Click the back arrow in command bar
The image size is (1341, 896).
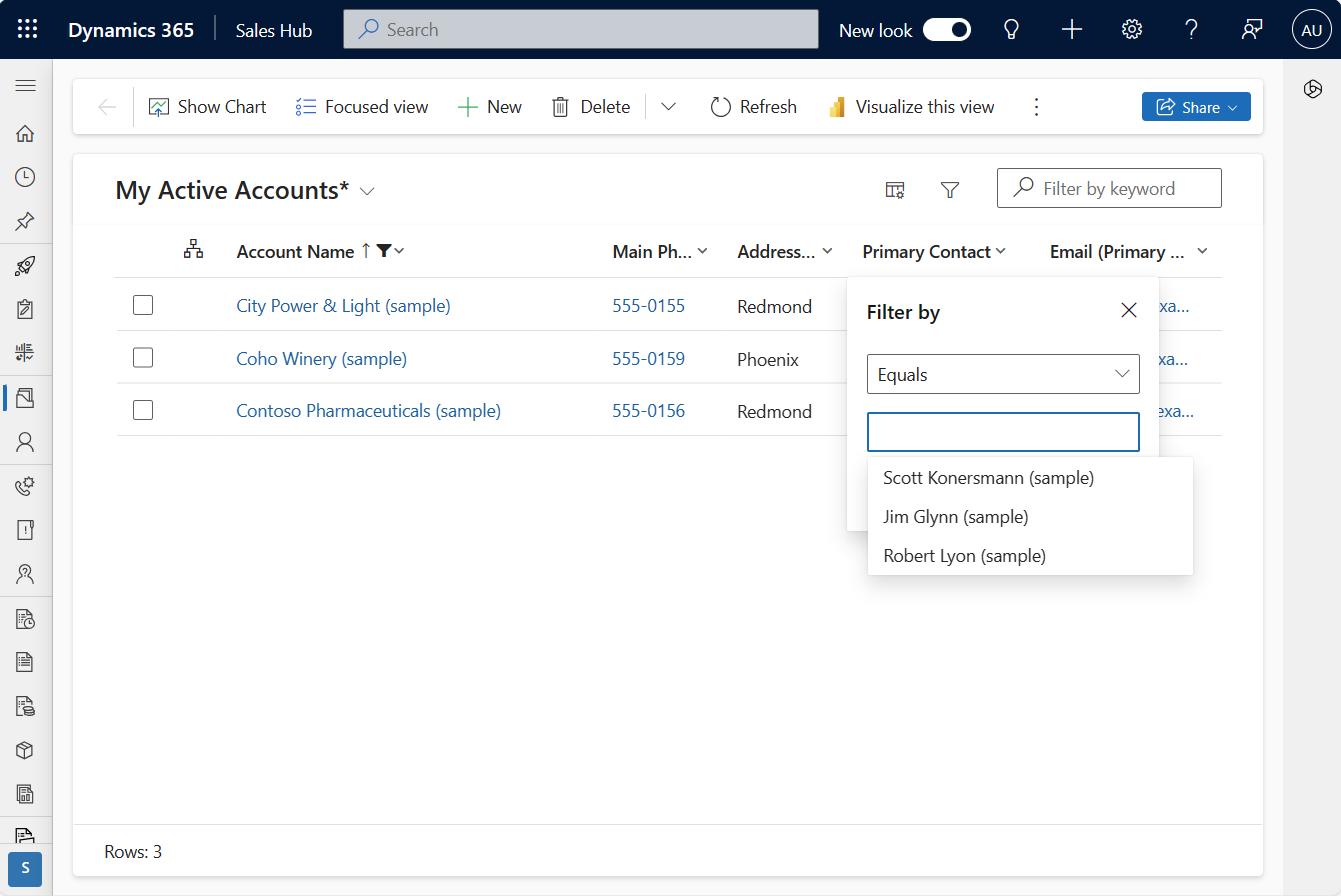pyautogui.click(x=107, y=107)
